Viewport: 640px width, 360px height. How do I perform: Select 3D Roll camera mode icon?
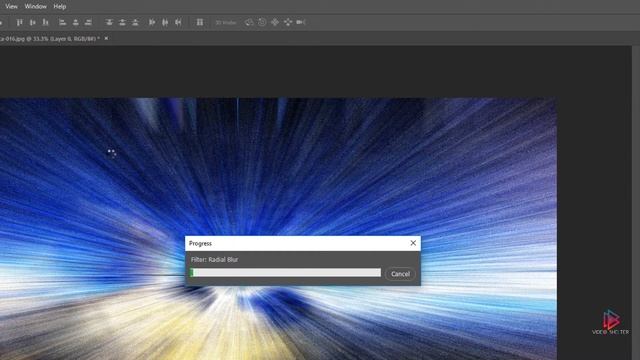262,22
